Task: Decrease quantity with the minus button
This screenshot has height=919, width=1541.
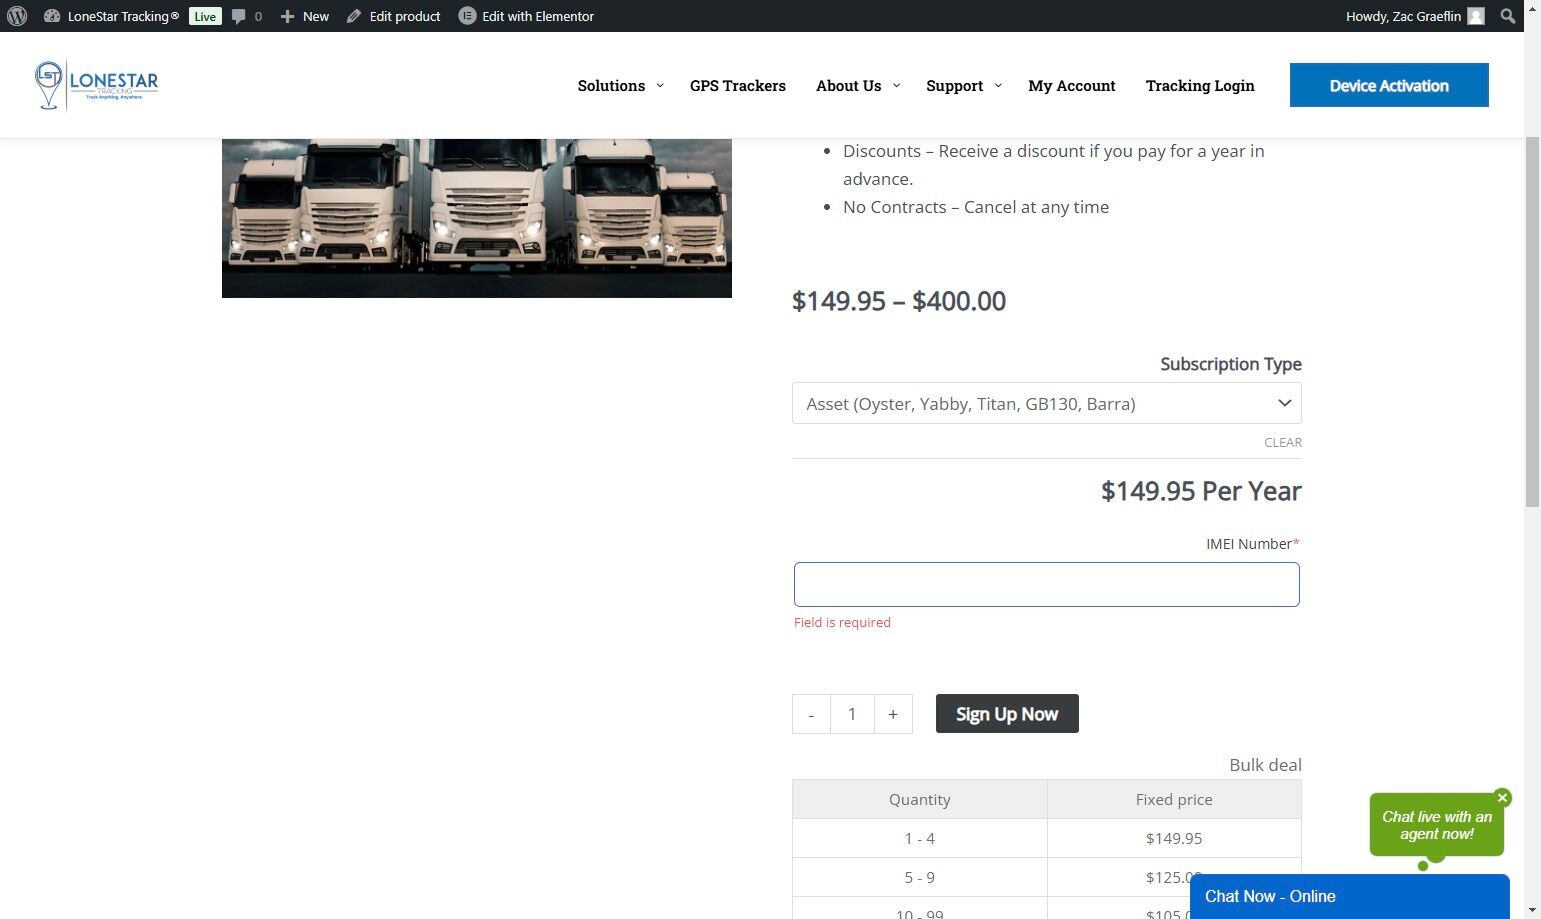Action: point(811,714)
